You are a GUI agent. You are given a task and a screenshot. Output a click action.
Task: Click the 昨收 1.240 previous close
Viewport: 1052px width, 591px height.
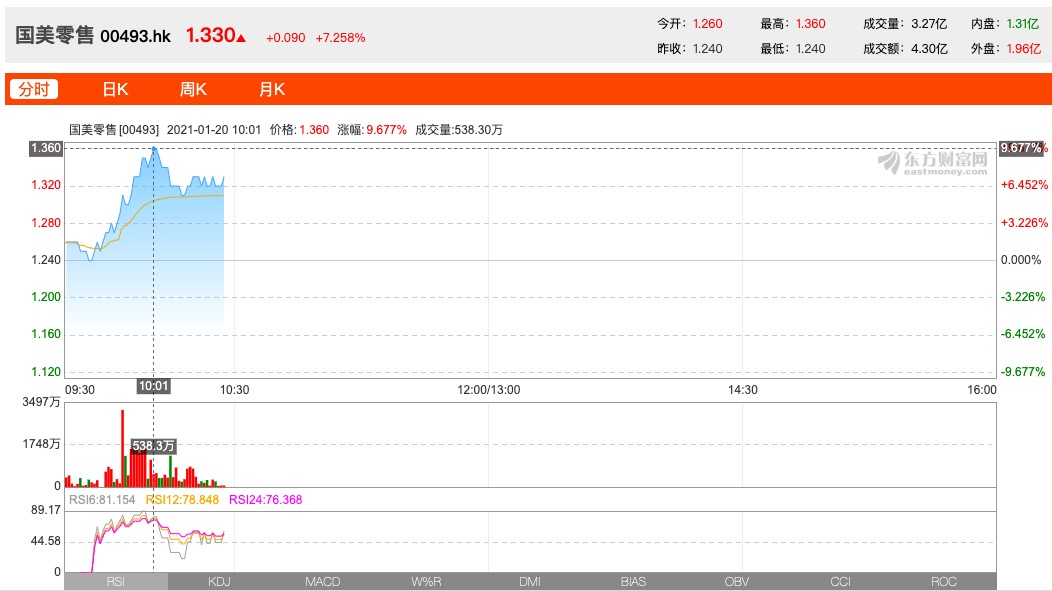tap(690, 48)
